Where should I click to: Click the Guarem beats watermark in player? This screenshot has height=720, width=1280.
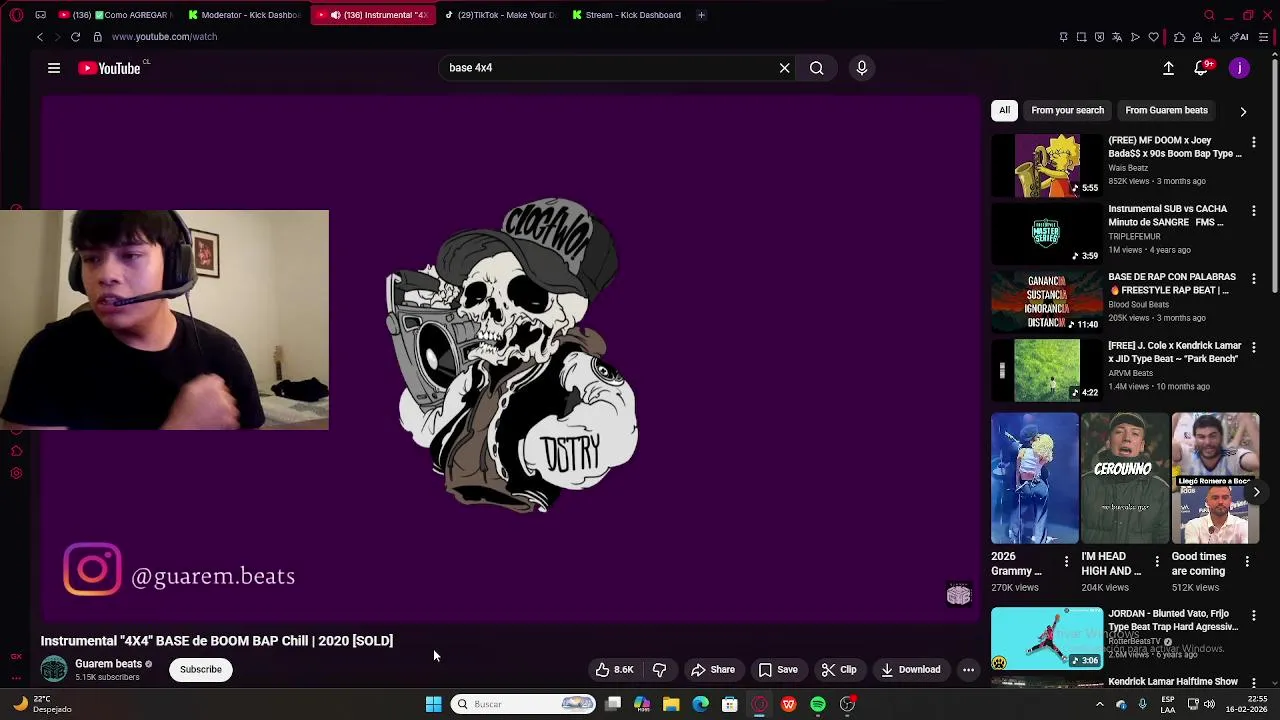(958, 596)
